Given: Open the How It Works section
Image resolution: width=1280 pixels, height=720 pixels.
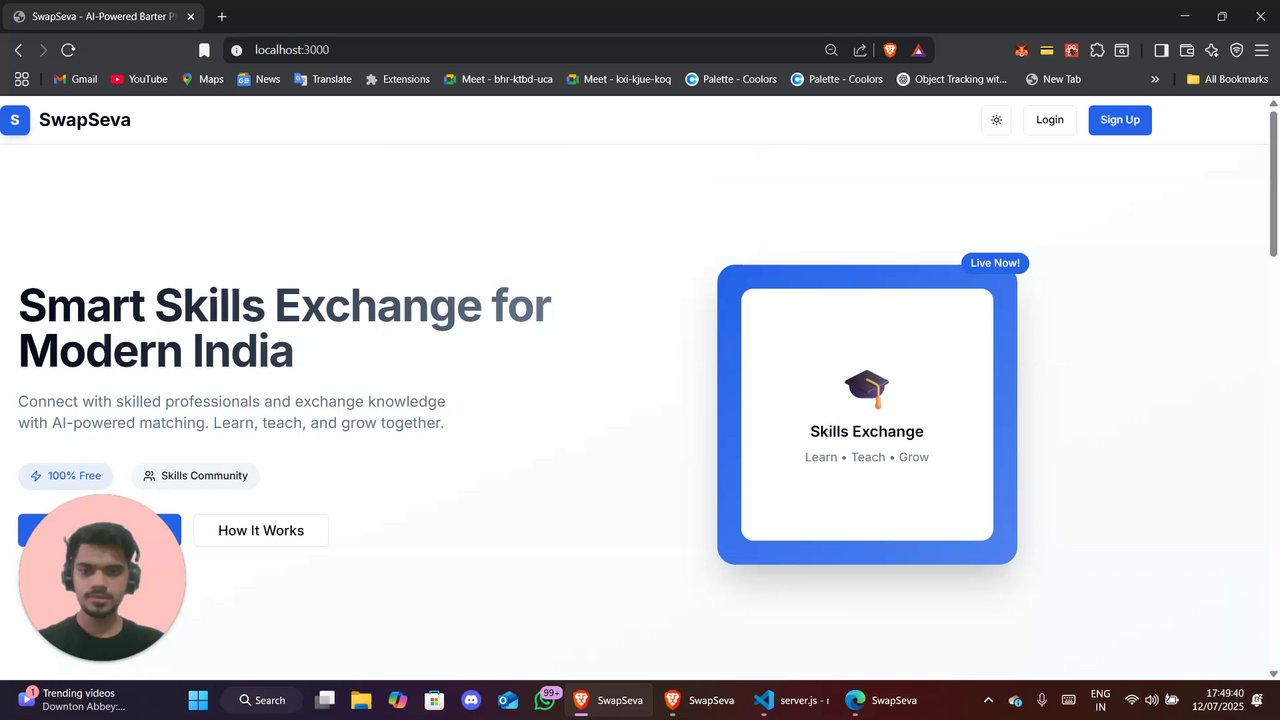Looking at the screenshot, I should point(261,531).
